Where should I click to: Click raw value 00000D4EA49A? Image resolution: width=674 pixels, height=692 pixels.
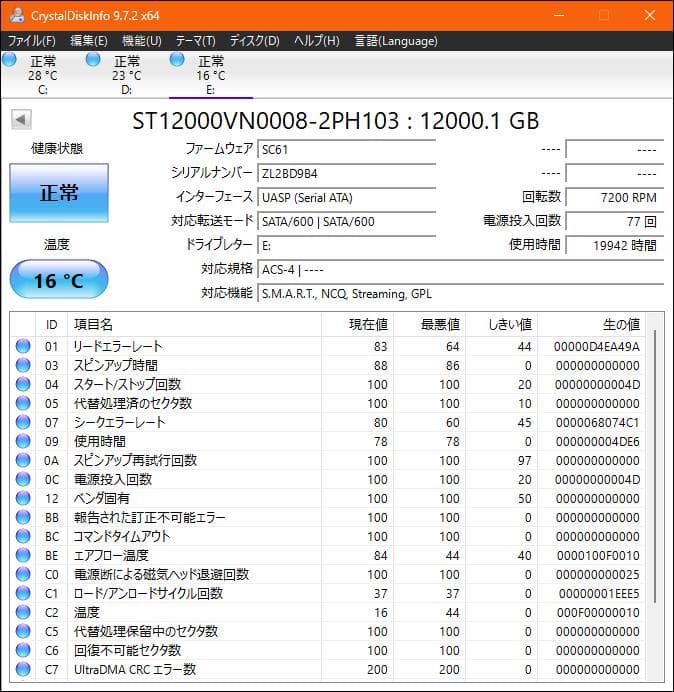point(597,346)
